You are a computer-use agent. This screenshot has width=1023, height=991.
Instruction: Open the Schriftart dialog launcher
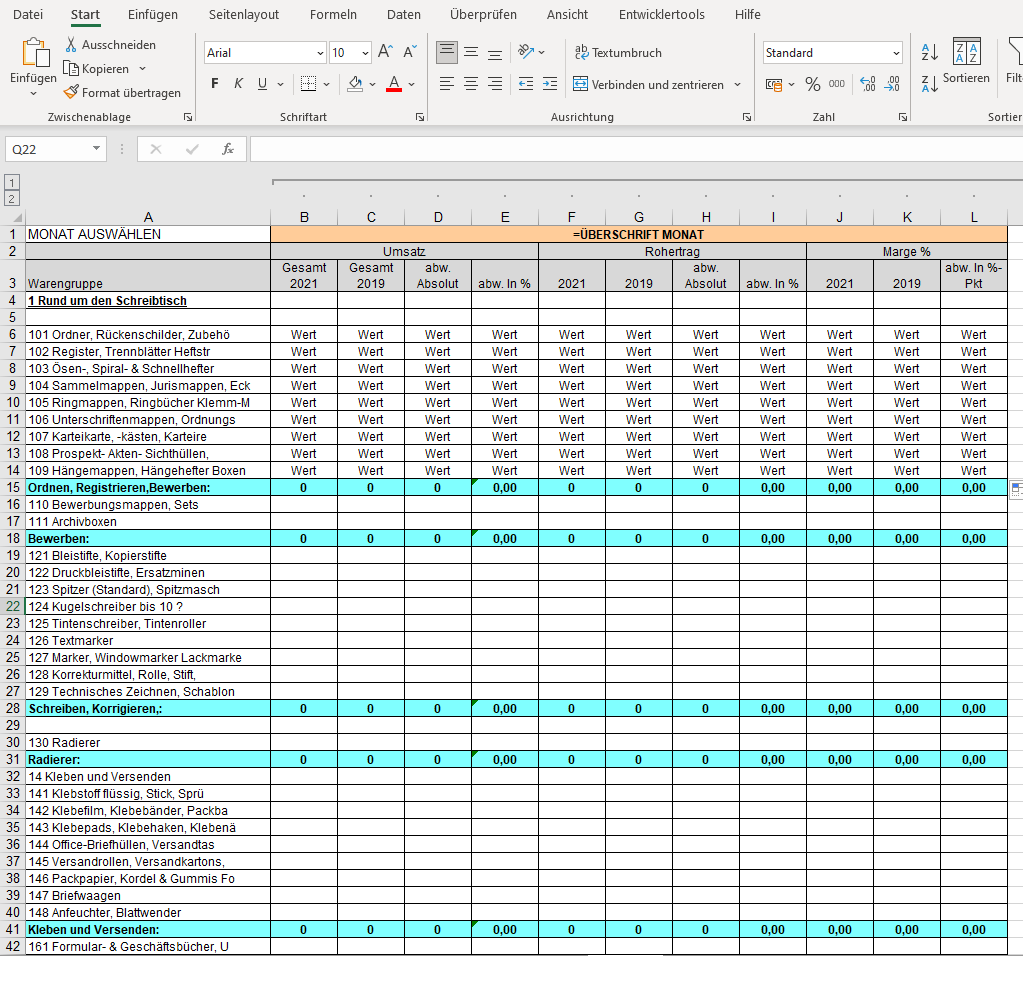(x=420, y=117)
